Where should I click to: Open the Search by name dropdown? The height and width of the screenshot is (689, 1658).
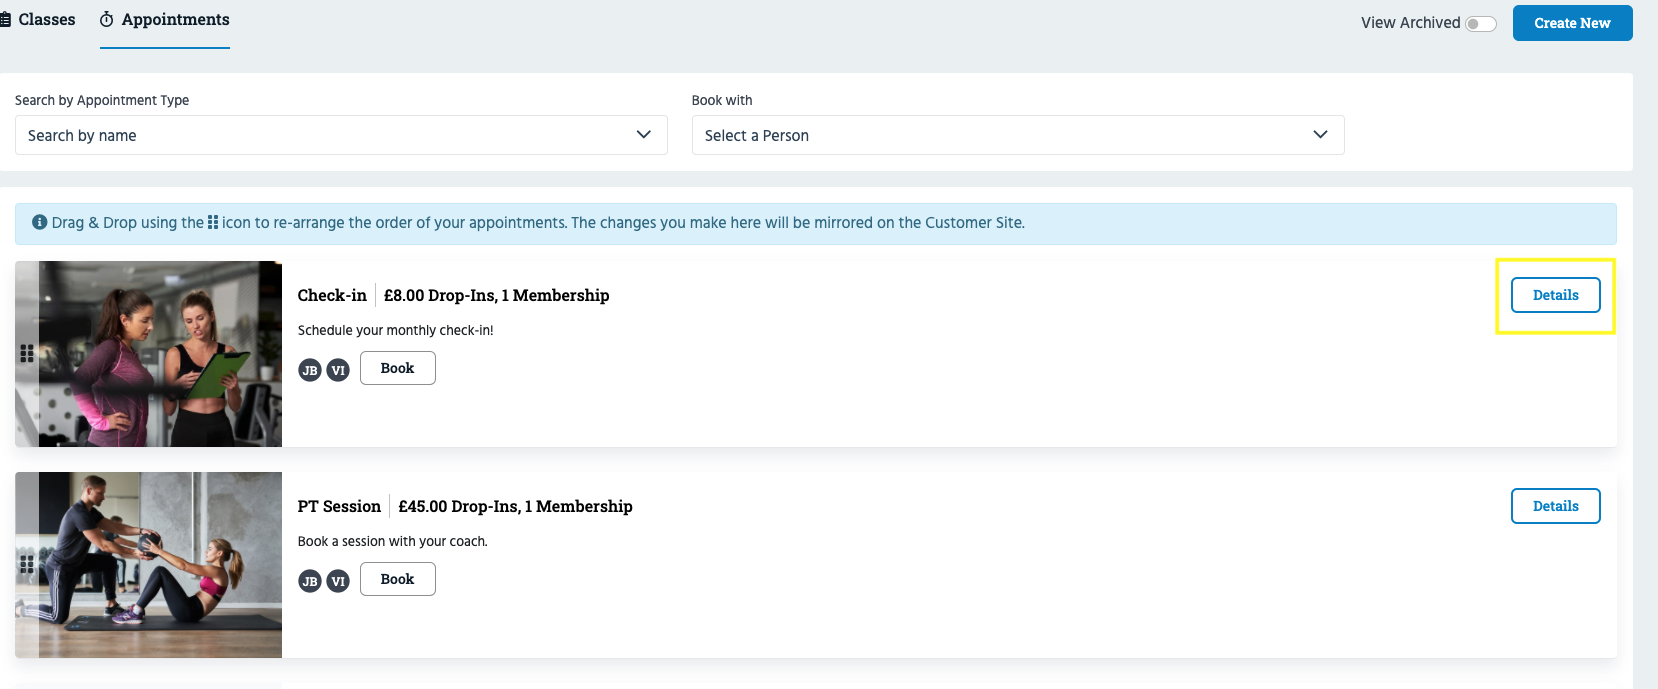[340, 135]
